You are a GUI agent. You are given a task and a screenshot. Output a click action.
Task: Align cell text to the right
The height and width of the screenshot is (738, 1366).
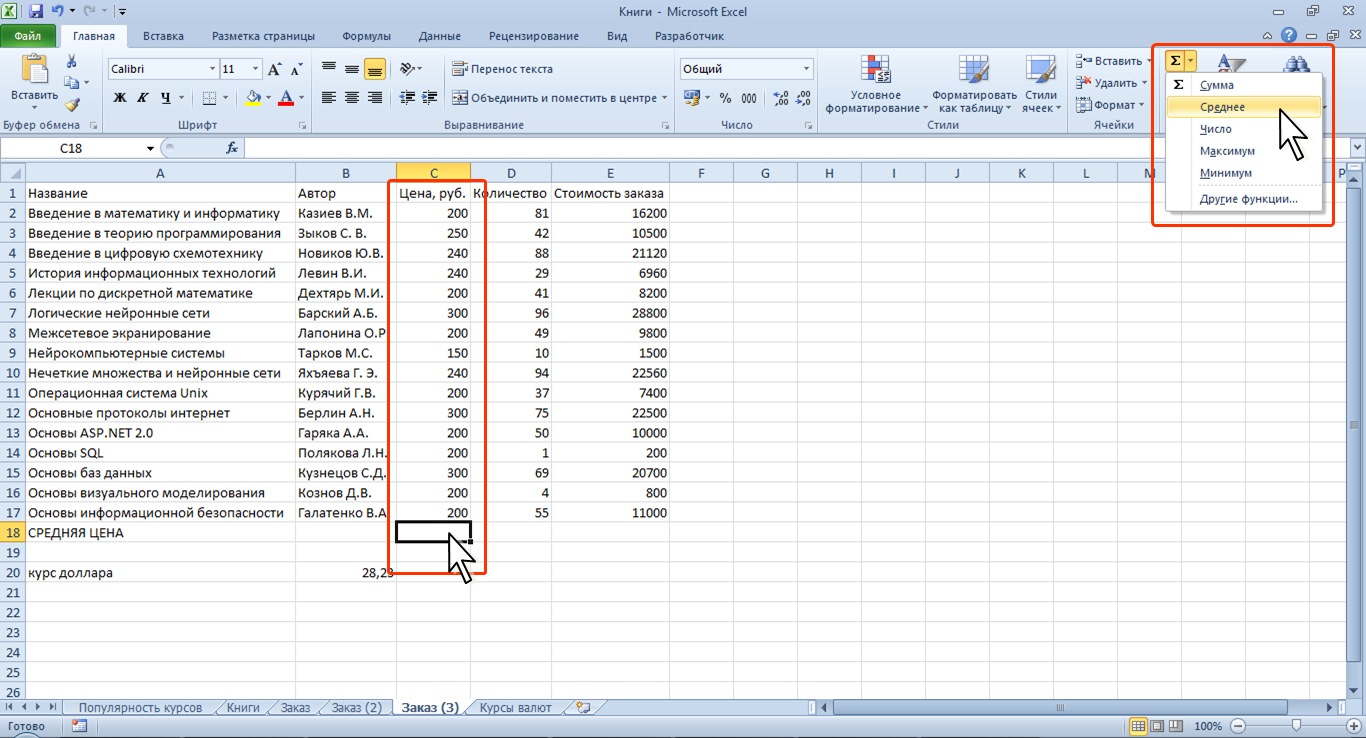pyautogui.click(x=375, y=98)
